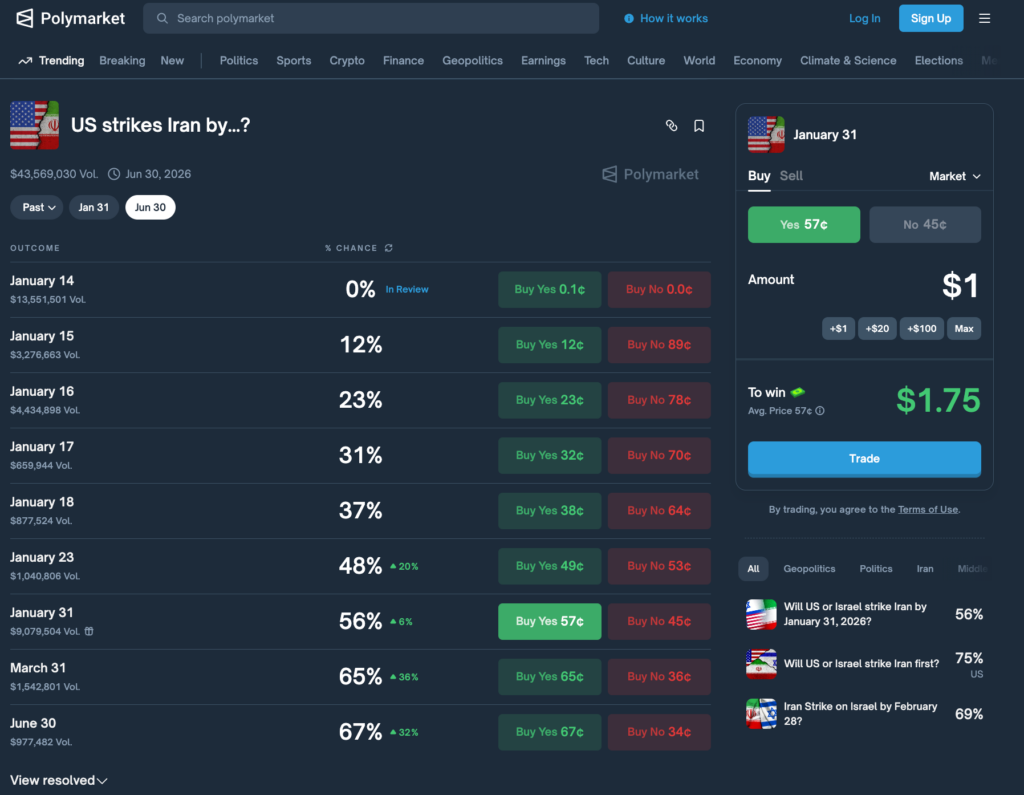Open the Terms of Use link
Image resolution: width=1024 pixels, height=795 pixels.
(927, 510)
